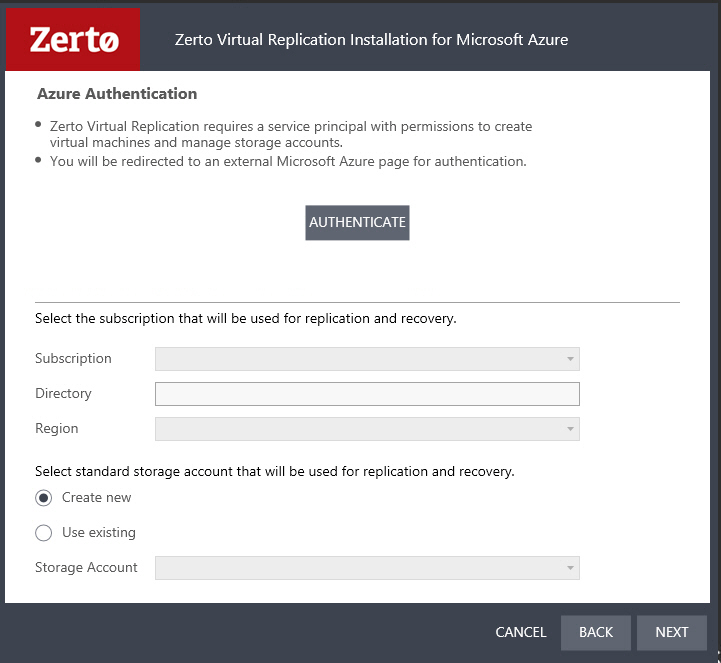Open the Storage Account dropdown
Screen dimensions: 721x663
point(367,568)
